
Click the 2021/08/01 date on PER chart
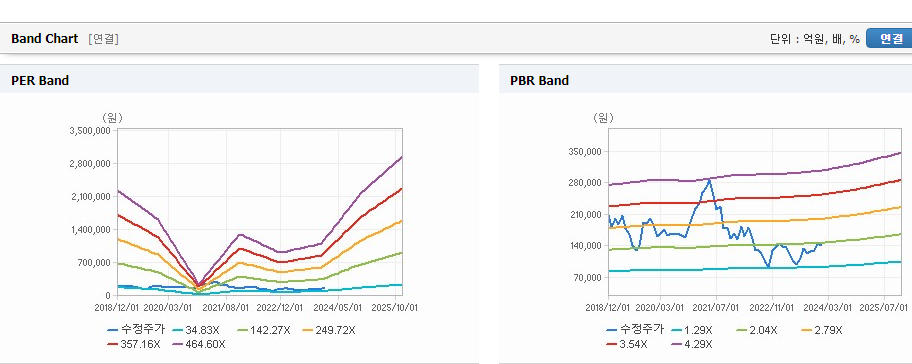click(x=225, y=307)
